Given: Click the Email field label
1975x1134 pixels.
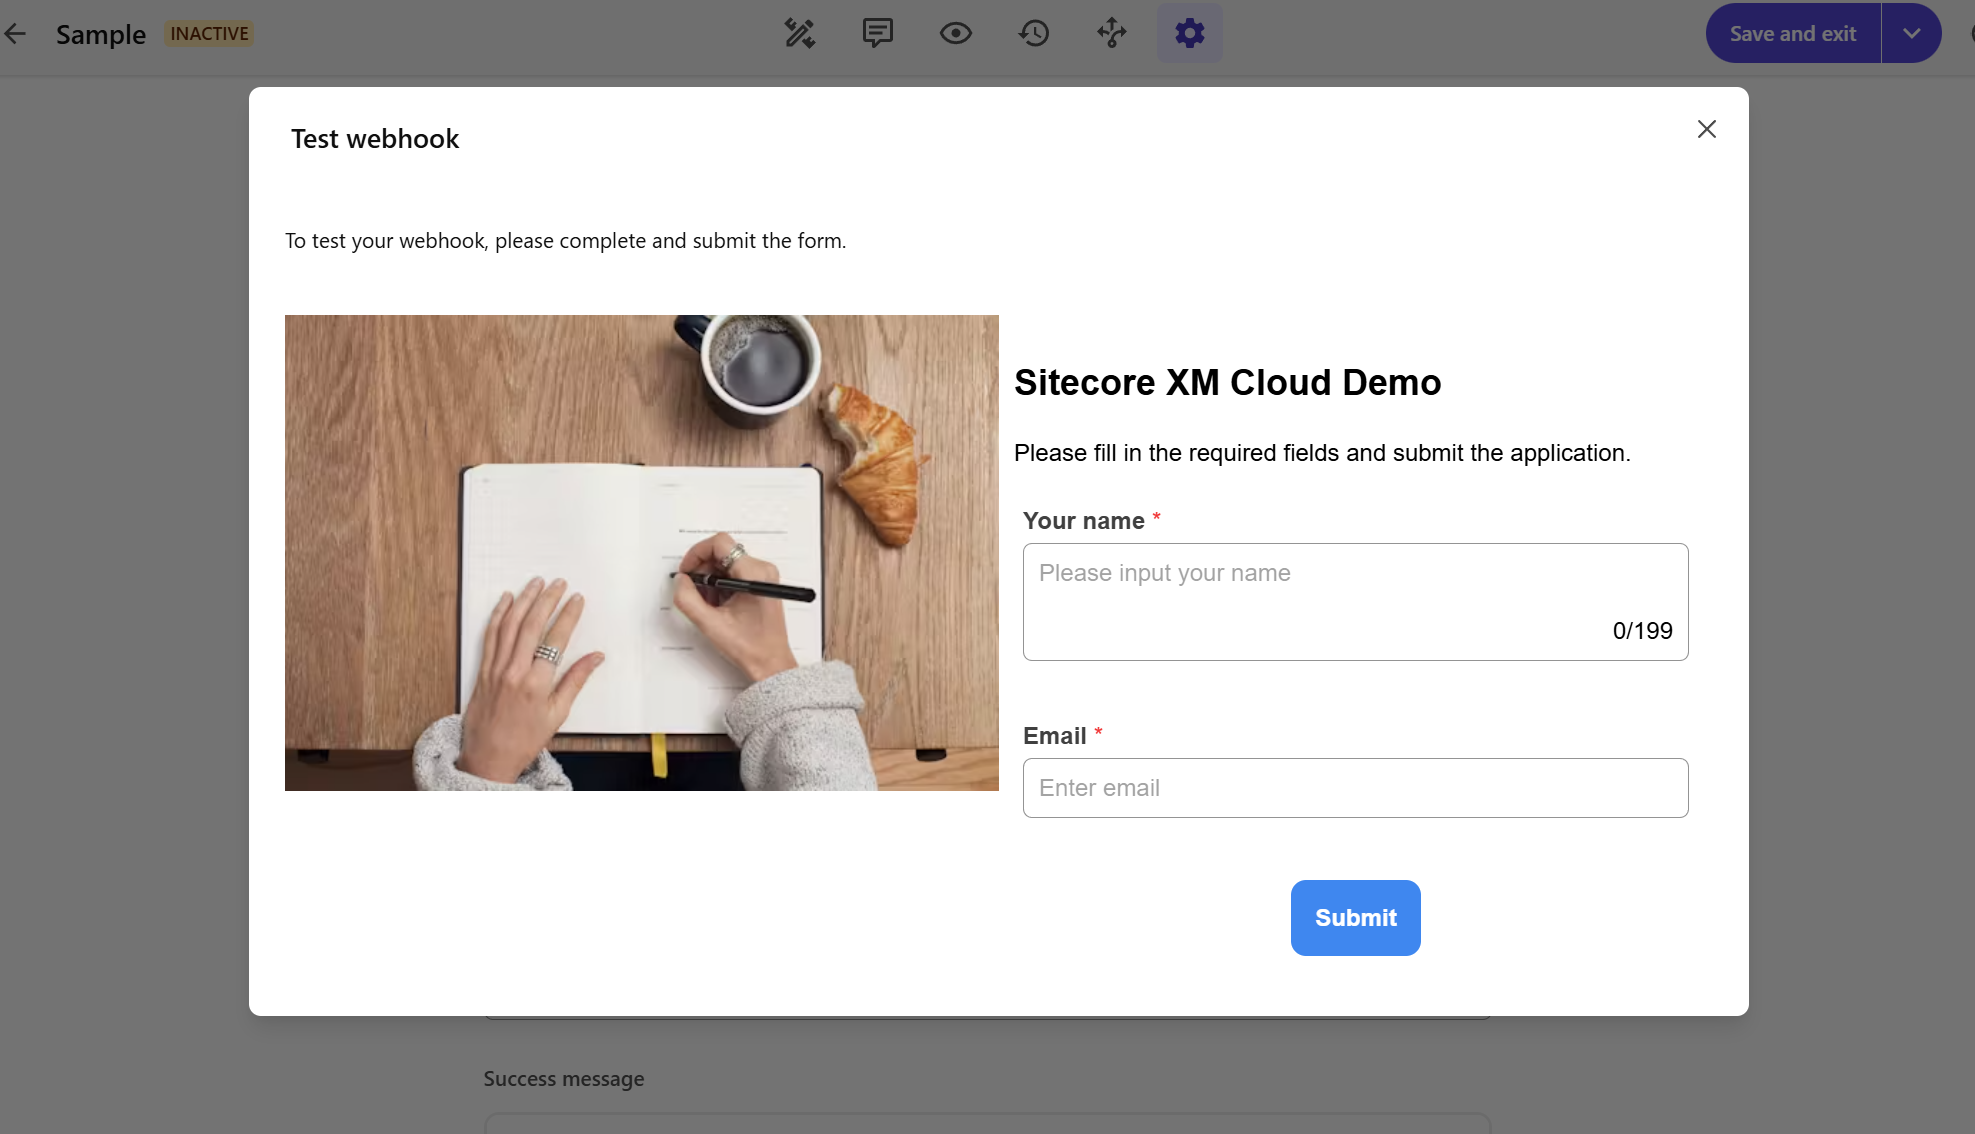Looking at the screenshot, I should click(x=1055, y=736).
